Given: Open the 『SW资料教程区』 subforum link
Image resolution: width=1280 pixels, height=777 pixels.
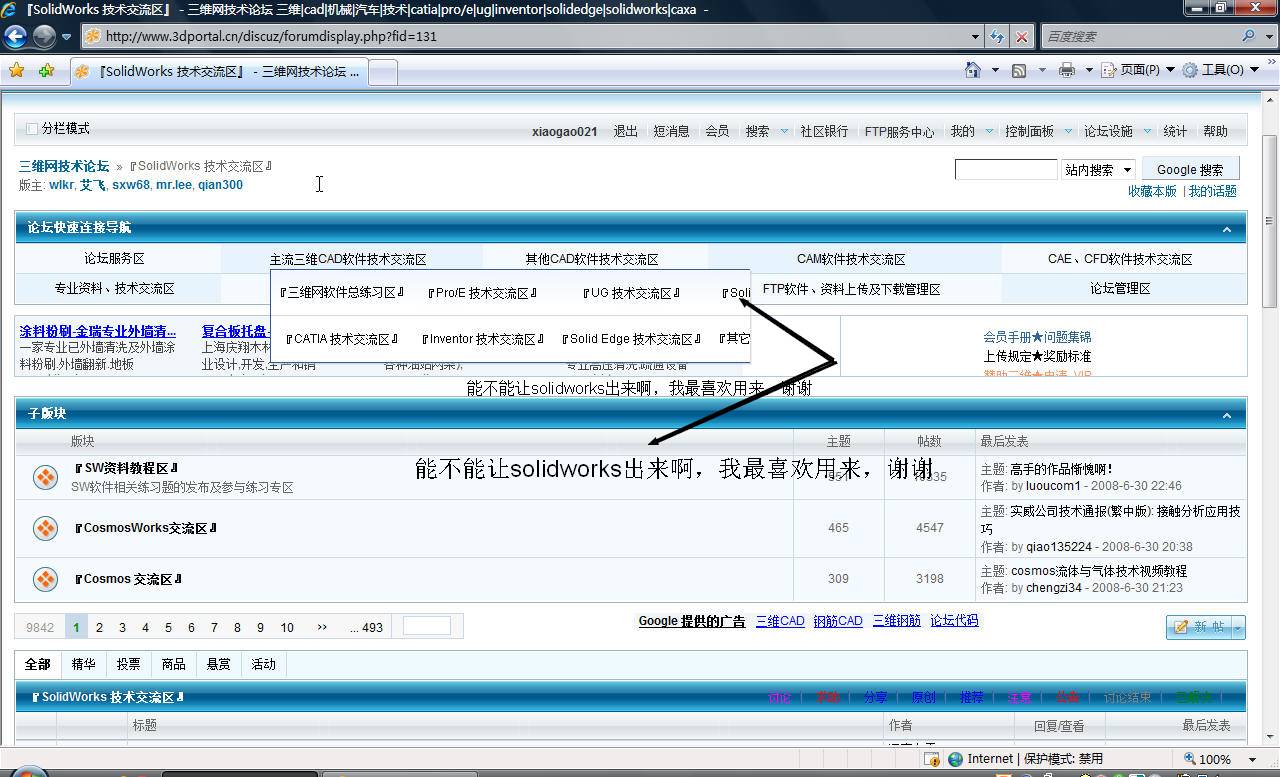Looking at the screenshot, I should (126, 468).
